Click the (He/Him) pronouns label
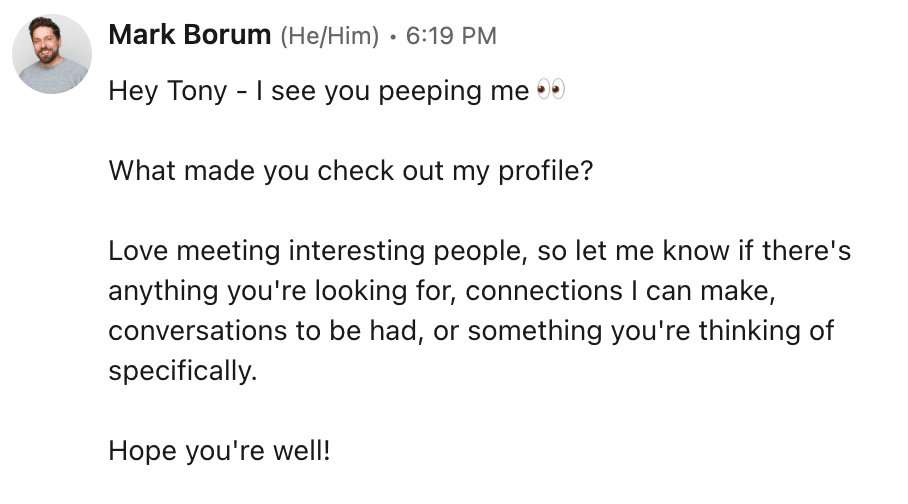 (329, 36)
